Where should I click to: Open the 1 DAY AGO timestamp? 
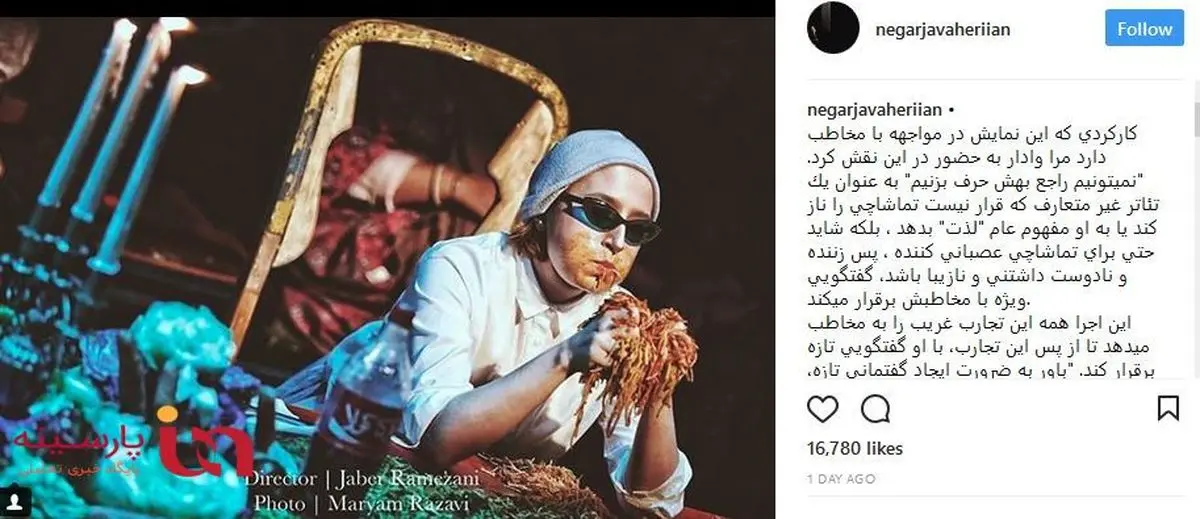click(839, 480)
